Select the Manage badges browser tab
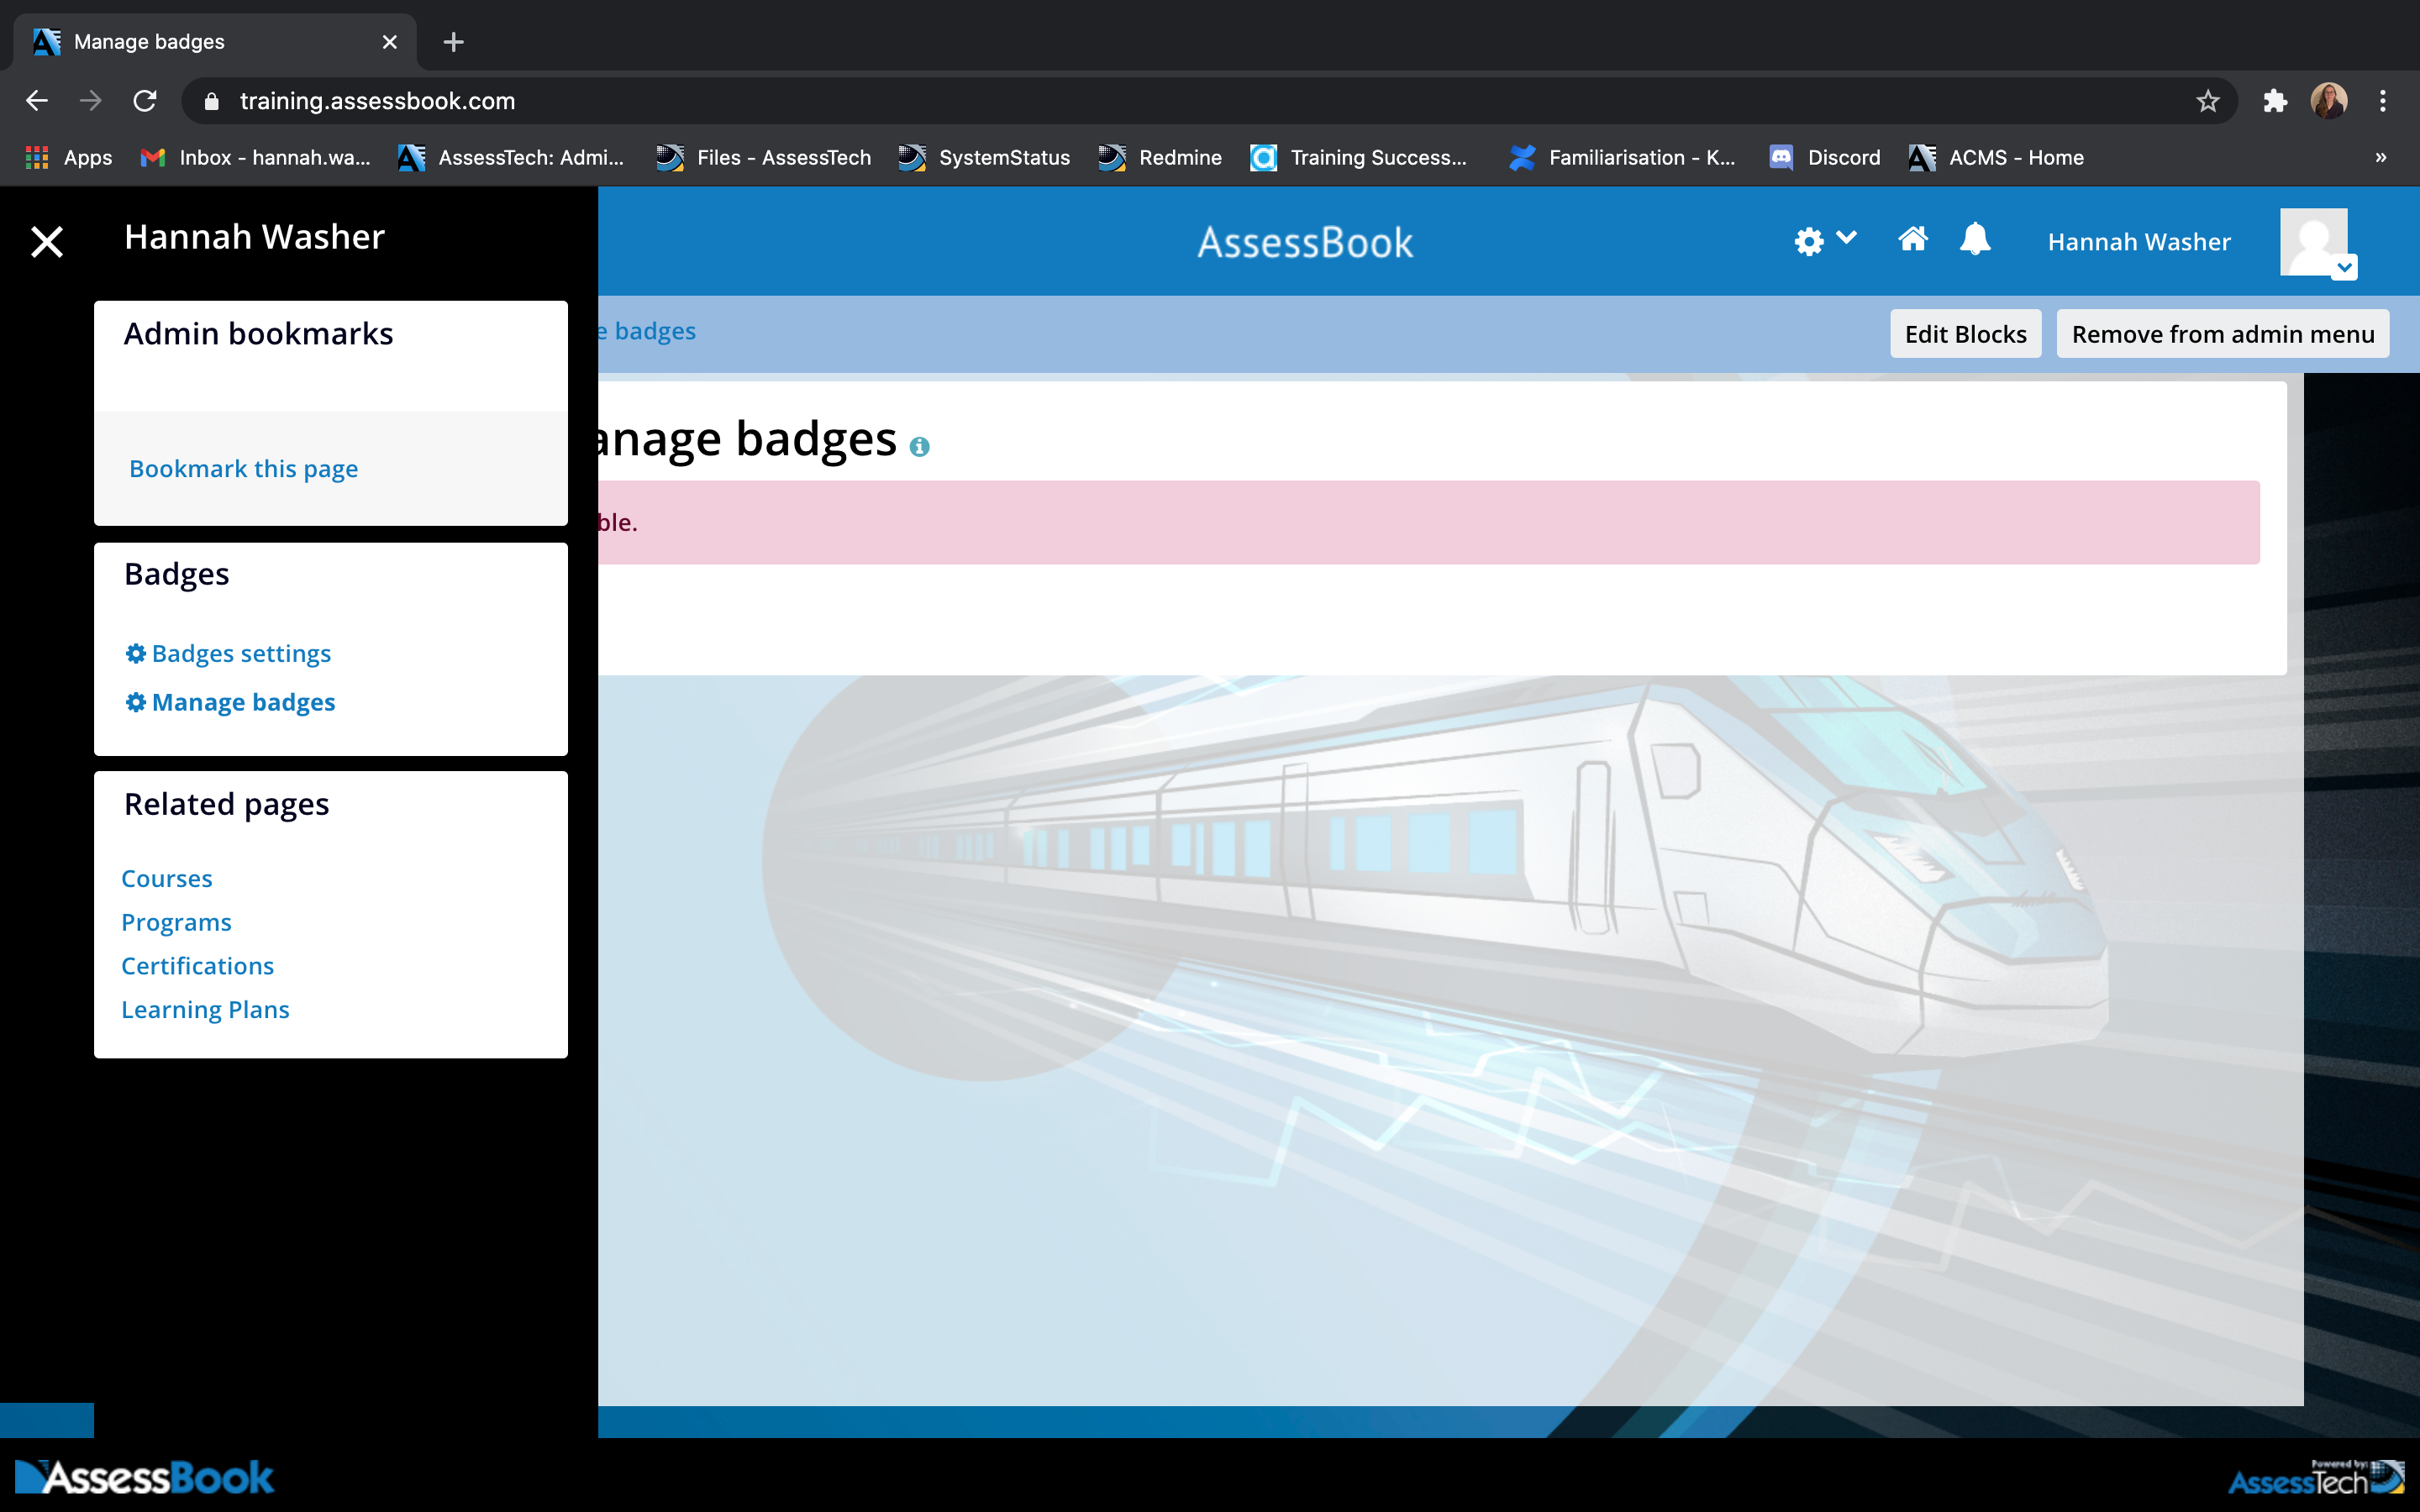The height and width of the screenshot is (1512, 2420). coord(214,42)
